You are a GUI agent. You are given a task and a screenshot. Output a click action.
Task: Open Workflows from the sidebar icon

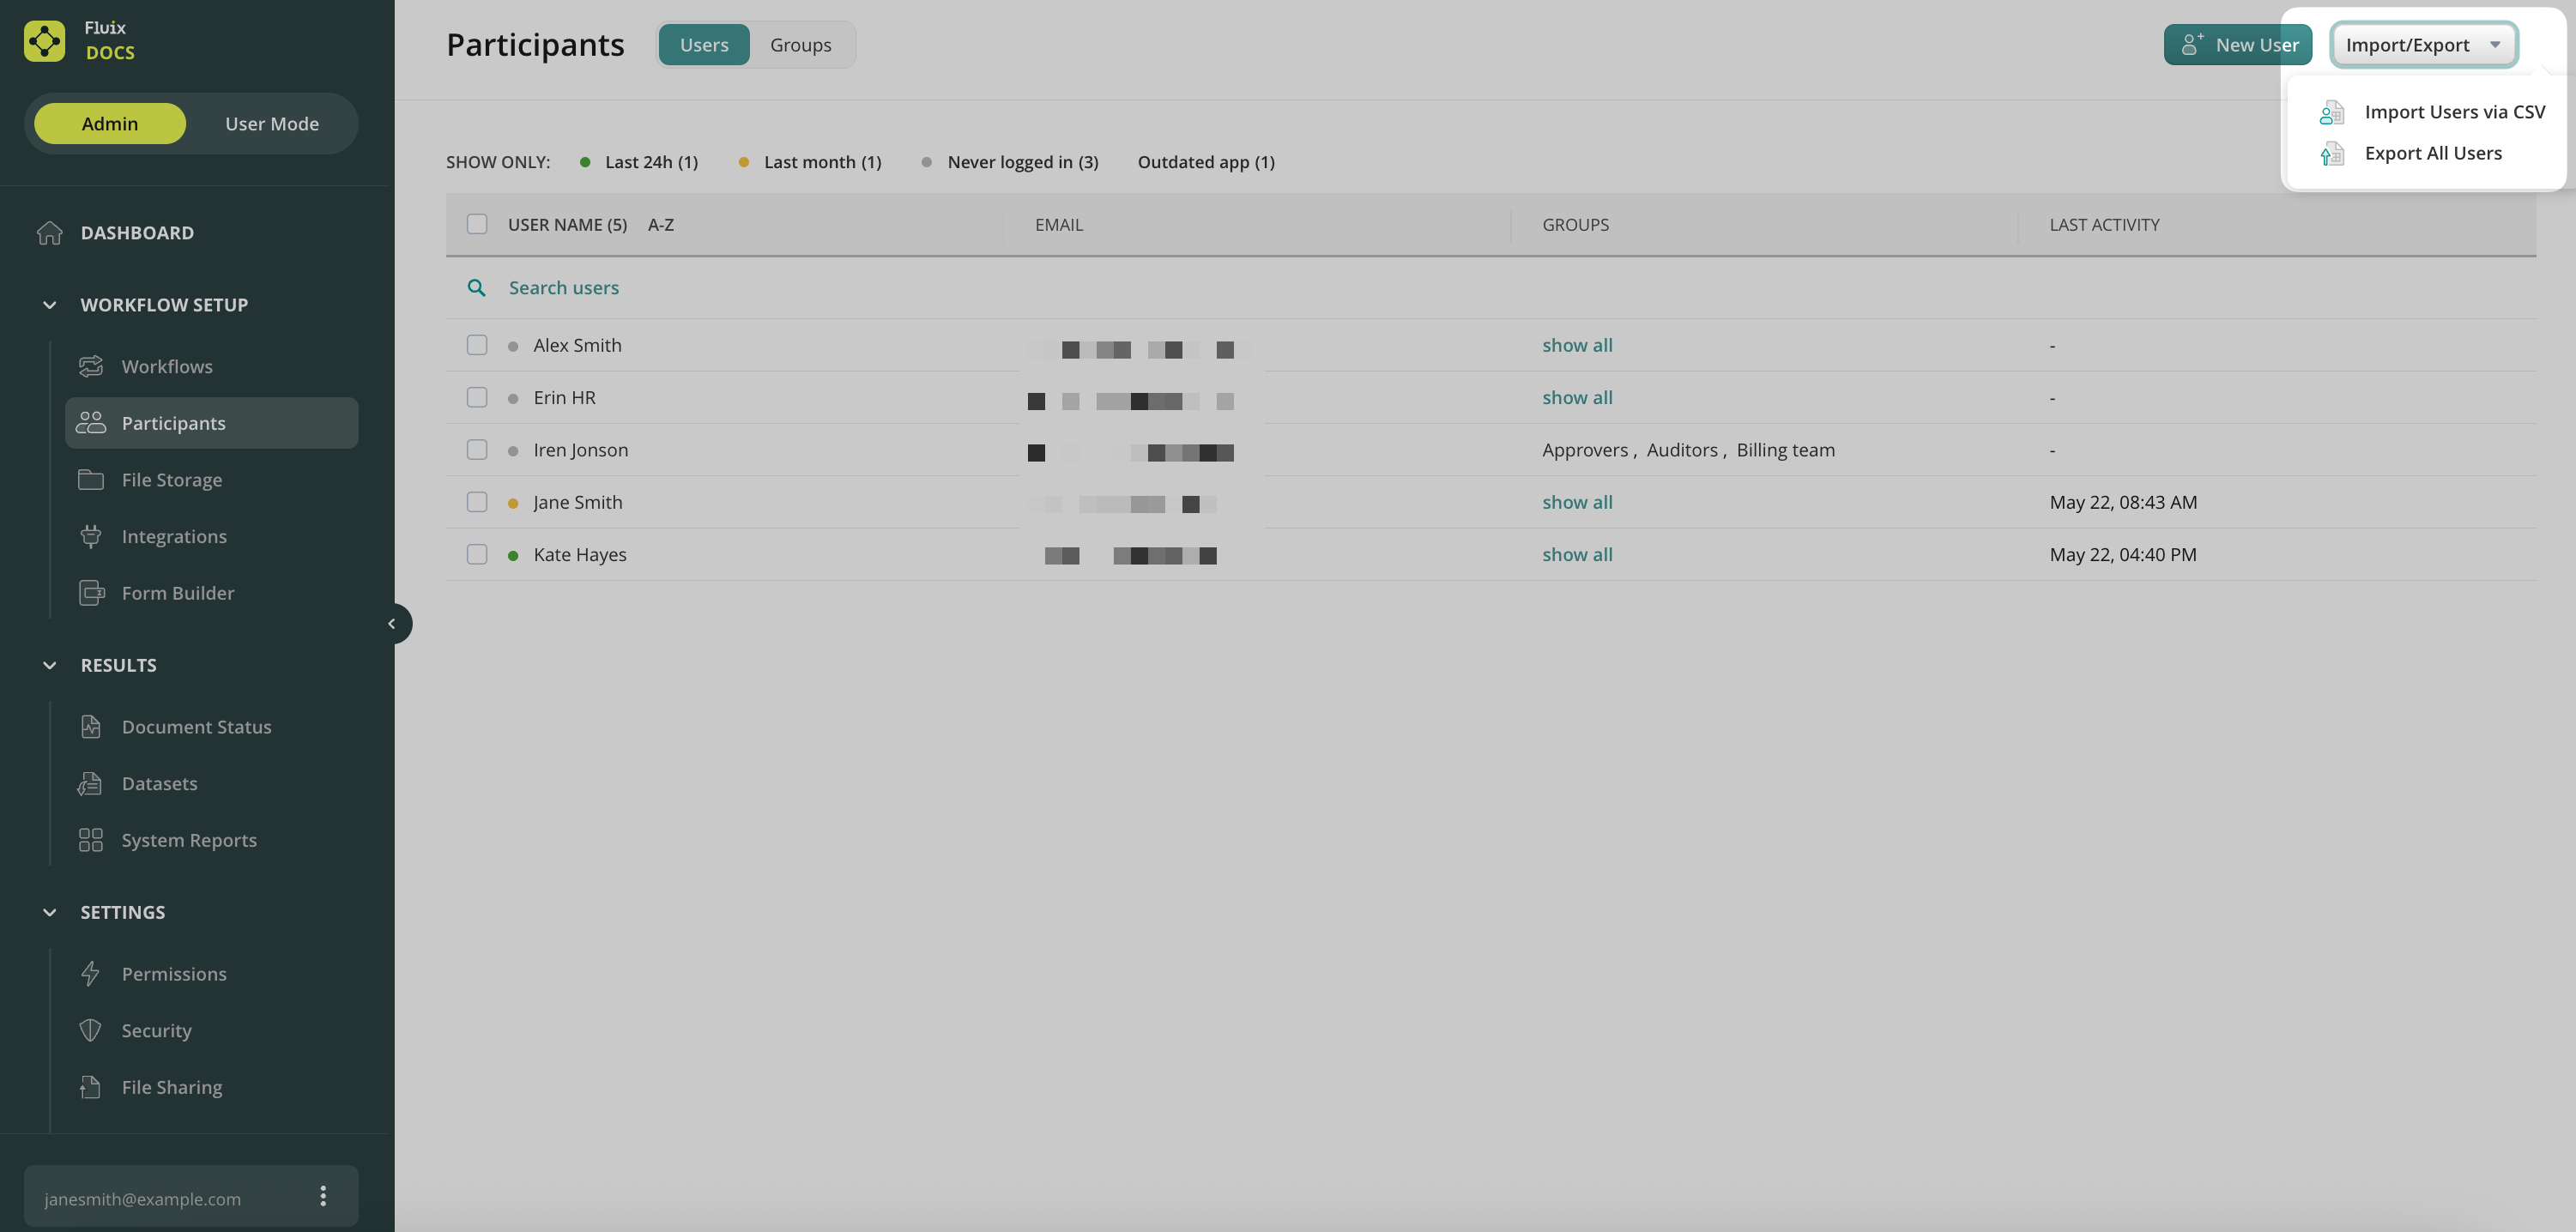(x=91, y=366)
